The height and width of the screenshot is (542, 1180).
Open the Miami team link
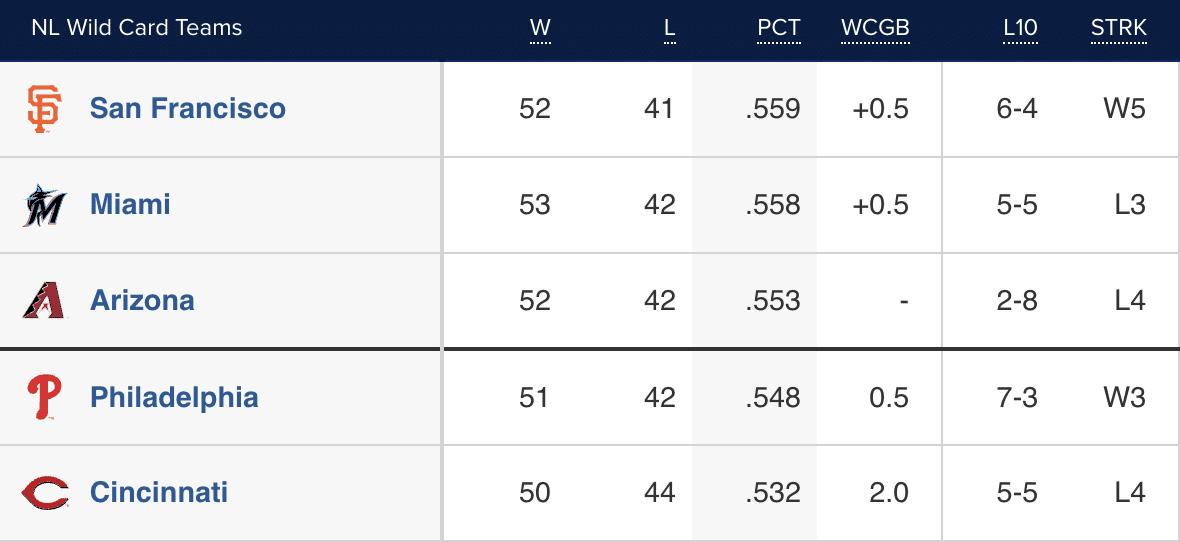click(130, 204)
